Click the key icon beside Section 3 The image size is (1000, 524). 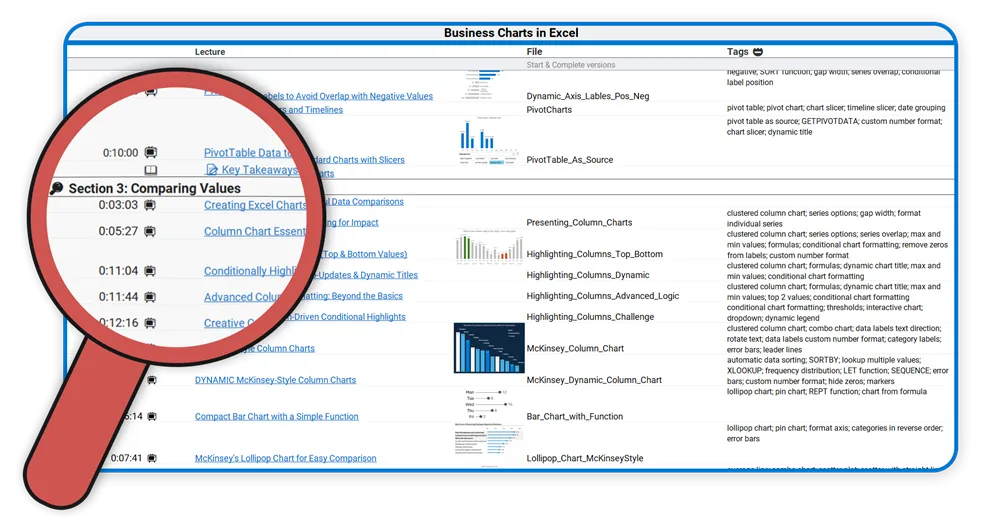57,188
